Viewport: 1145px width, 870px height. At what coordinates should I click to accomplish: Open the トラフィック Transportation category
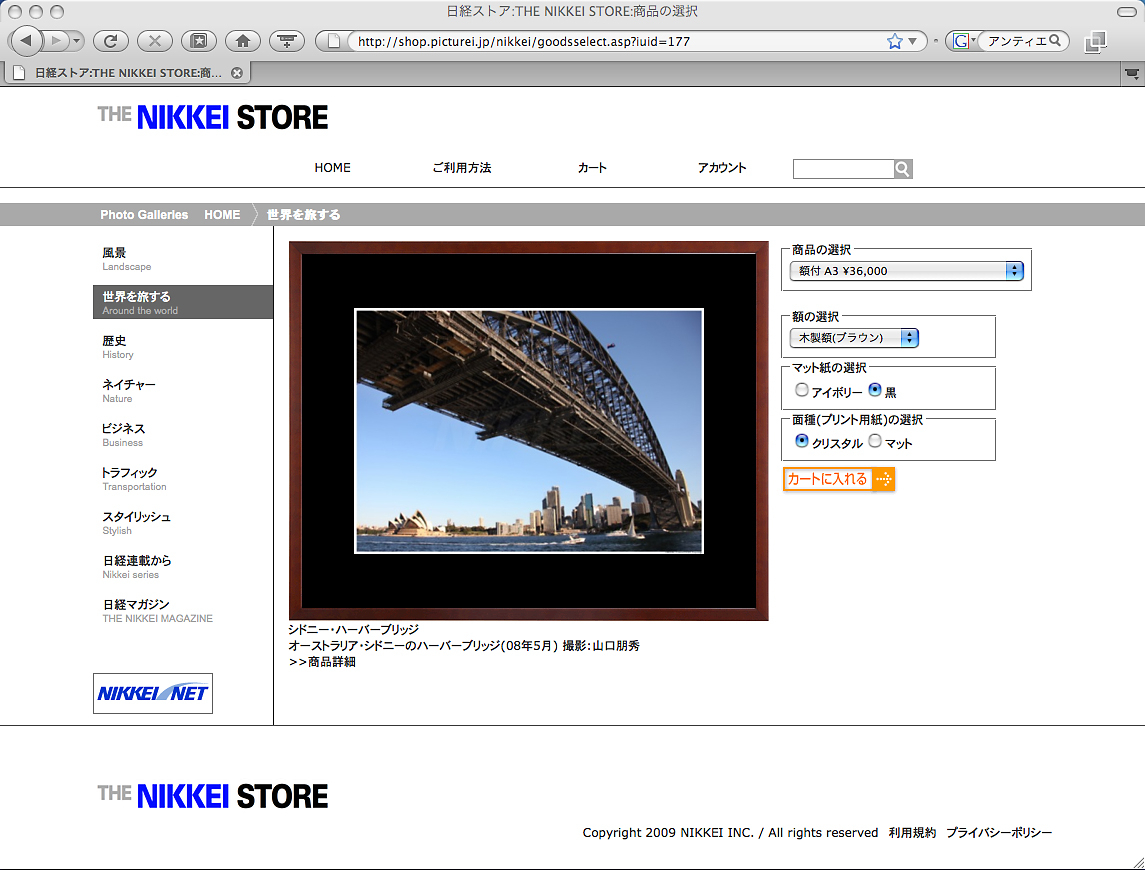[134, 479]
